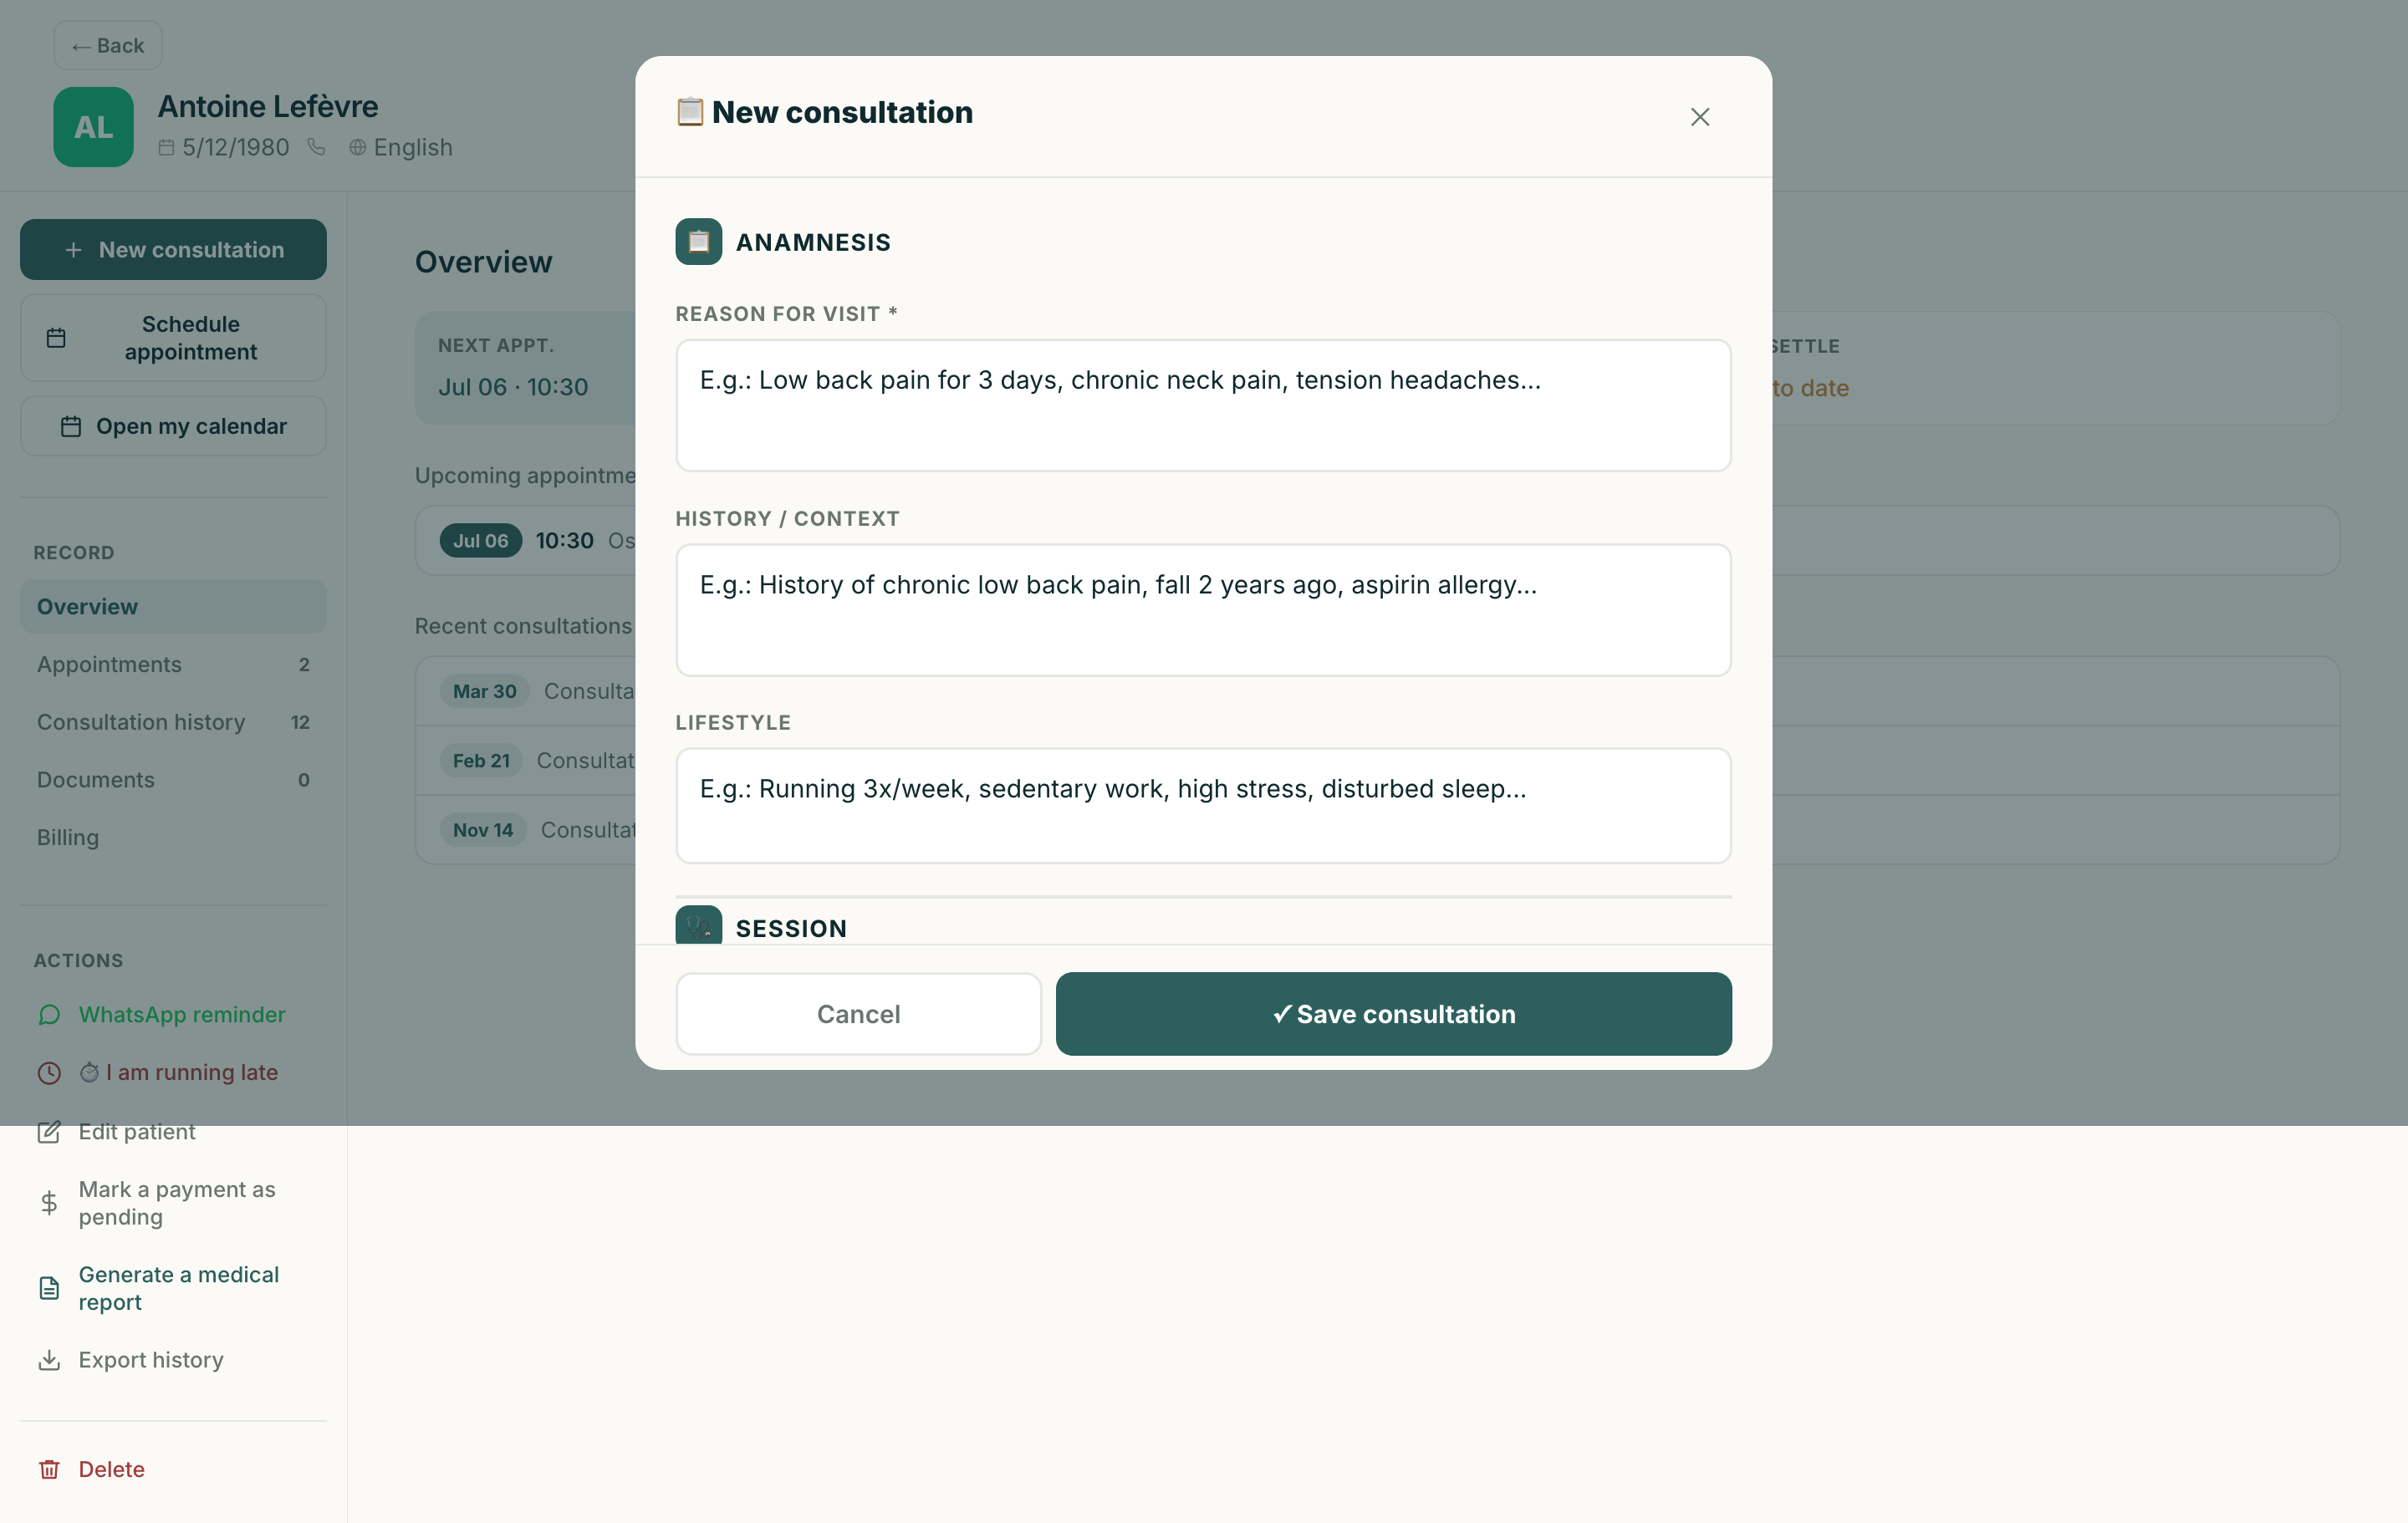The image size is (2408, 1523).
Task: Click calendar icon in Open my calendar
Action: pos(70,426)
